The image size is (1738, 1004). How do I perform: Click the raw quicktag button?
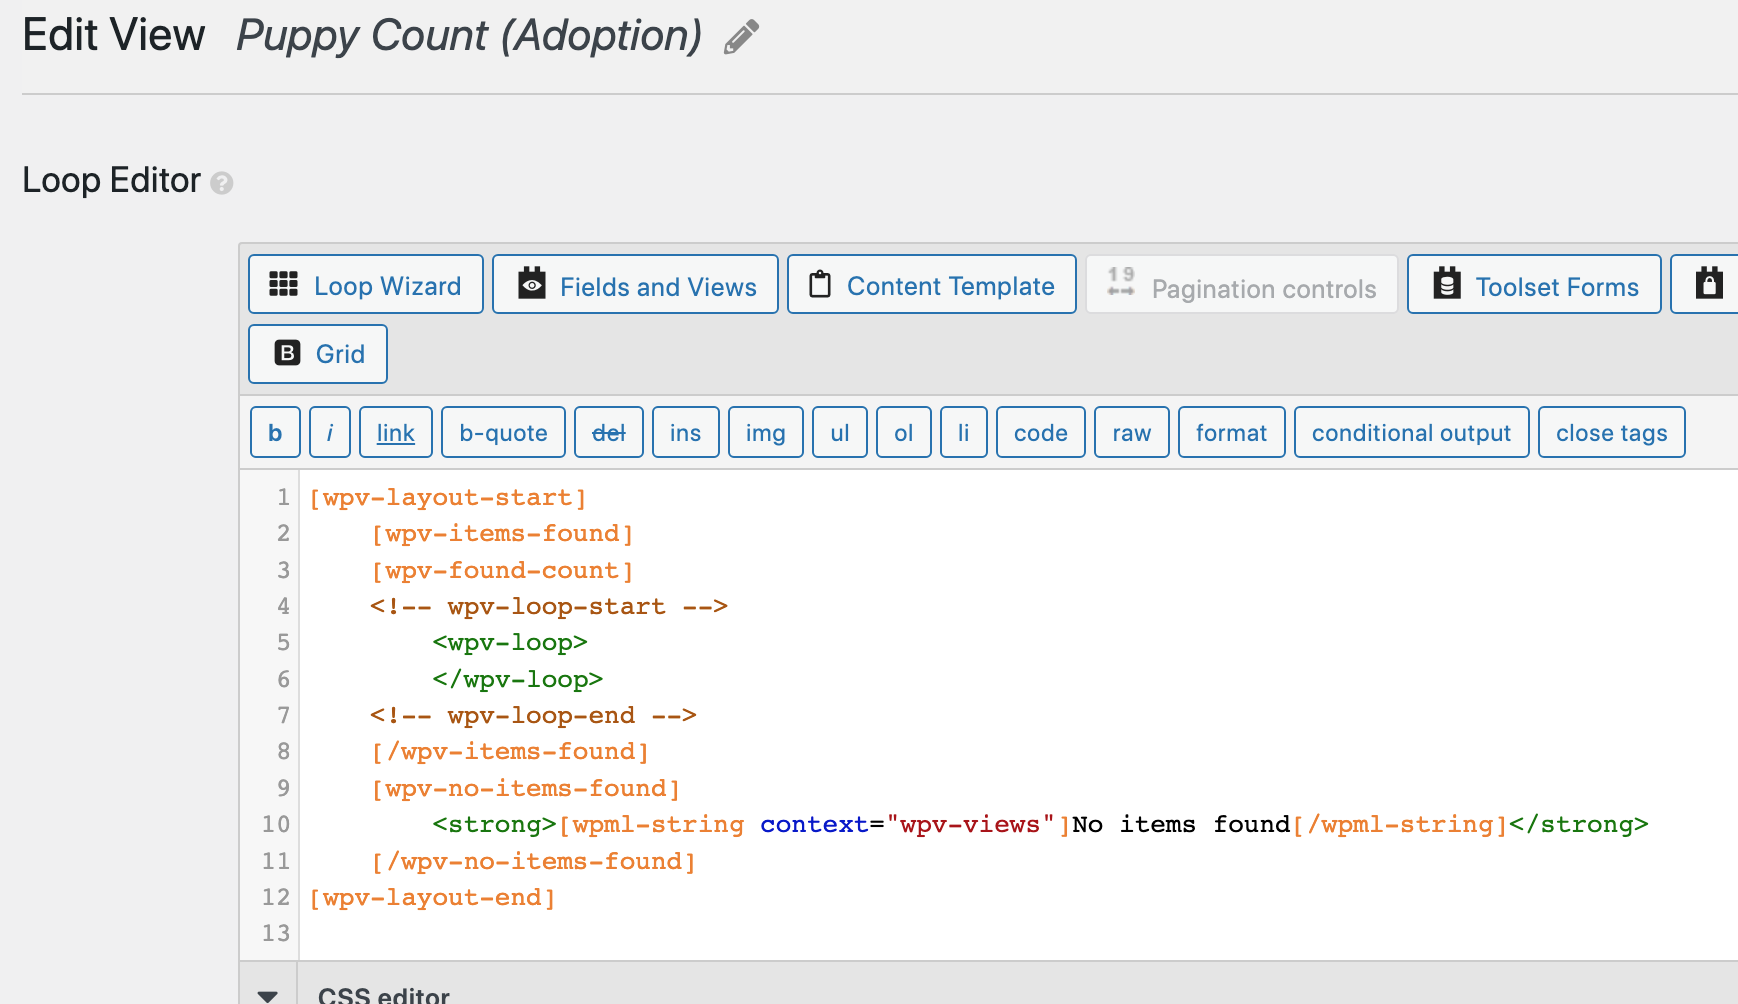point(1132,432)
